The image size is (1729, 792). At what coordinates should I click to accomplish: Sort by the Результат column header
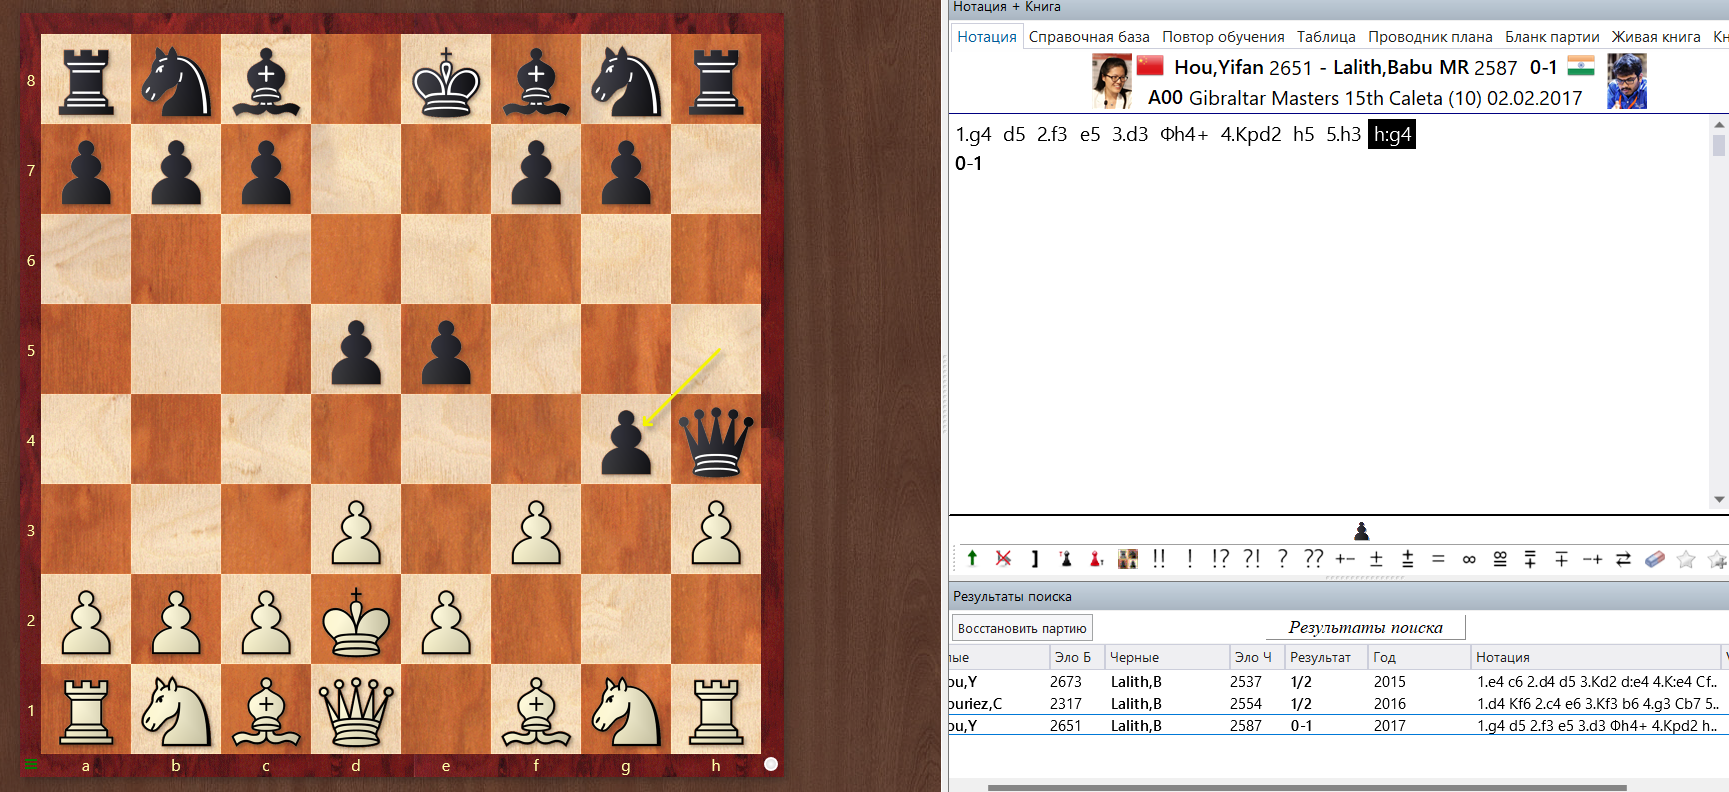click(x=1326, y=657)
